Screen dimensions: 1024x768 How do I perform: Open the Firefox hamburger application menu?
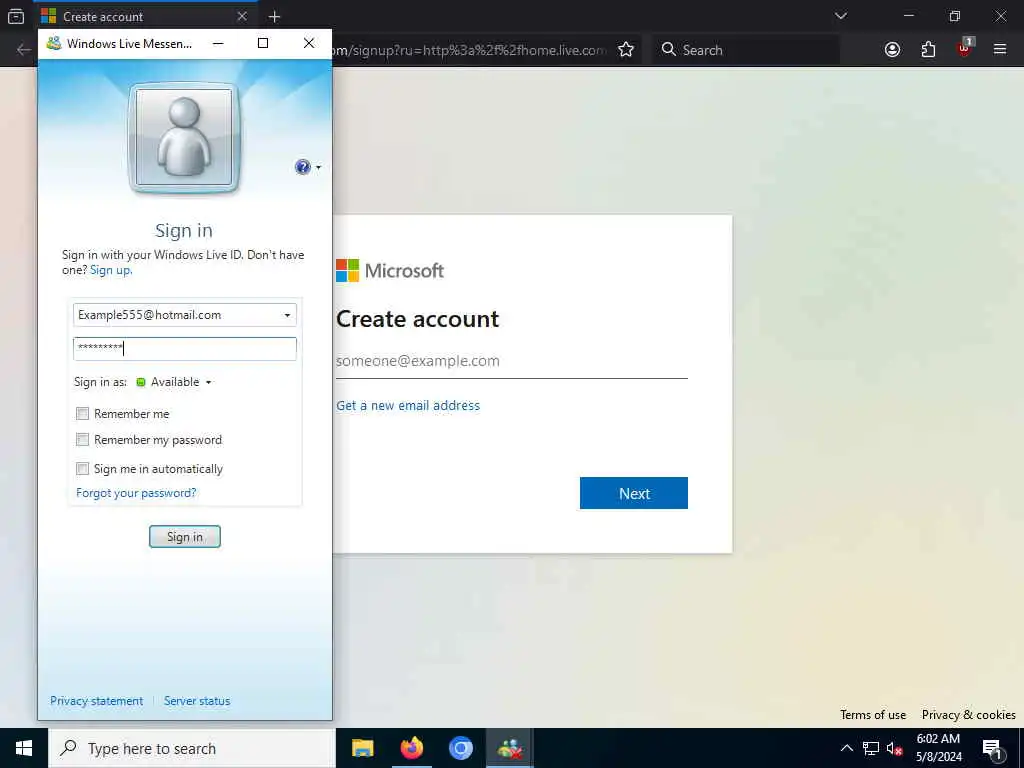[1000, 50]
